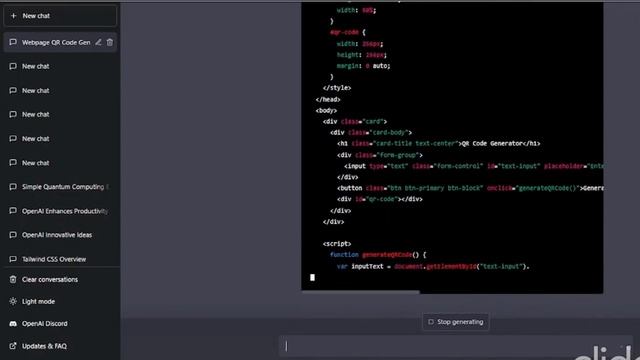Click the 'margin: 0 auto;' line in code
This screenshot has height=360, width=640.
[x=363, y=66]
